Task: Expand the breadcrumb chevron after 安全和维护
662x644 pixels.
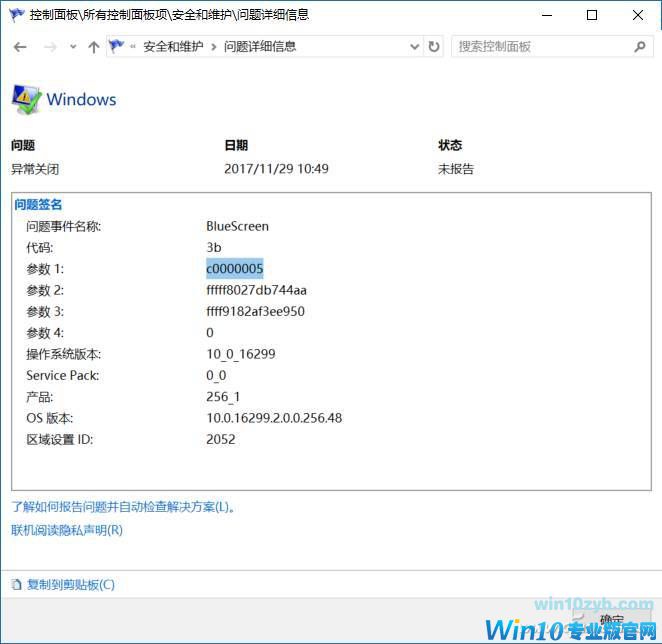Action: (214, 47)
